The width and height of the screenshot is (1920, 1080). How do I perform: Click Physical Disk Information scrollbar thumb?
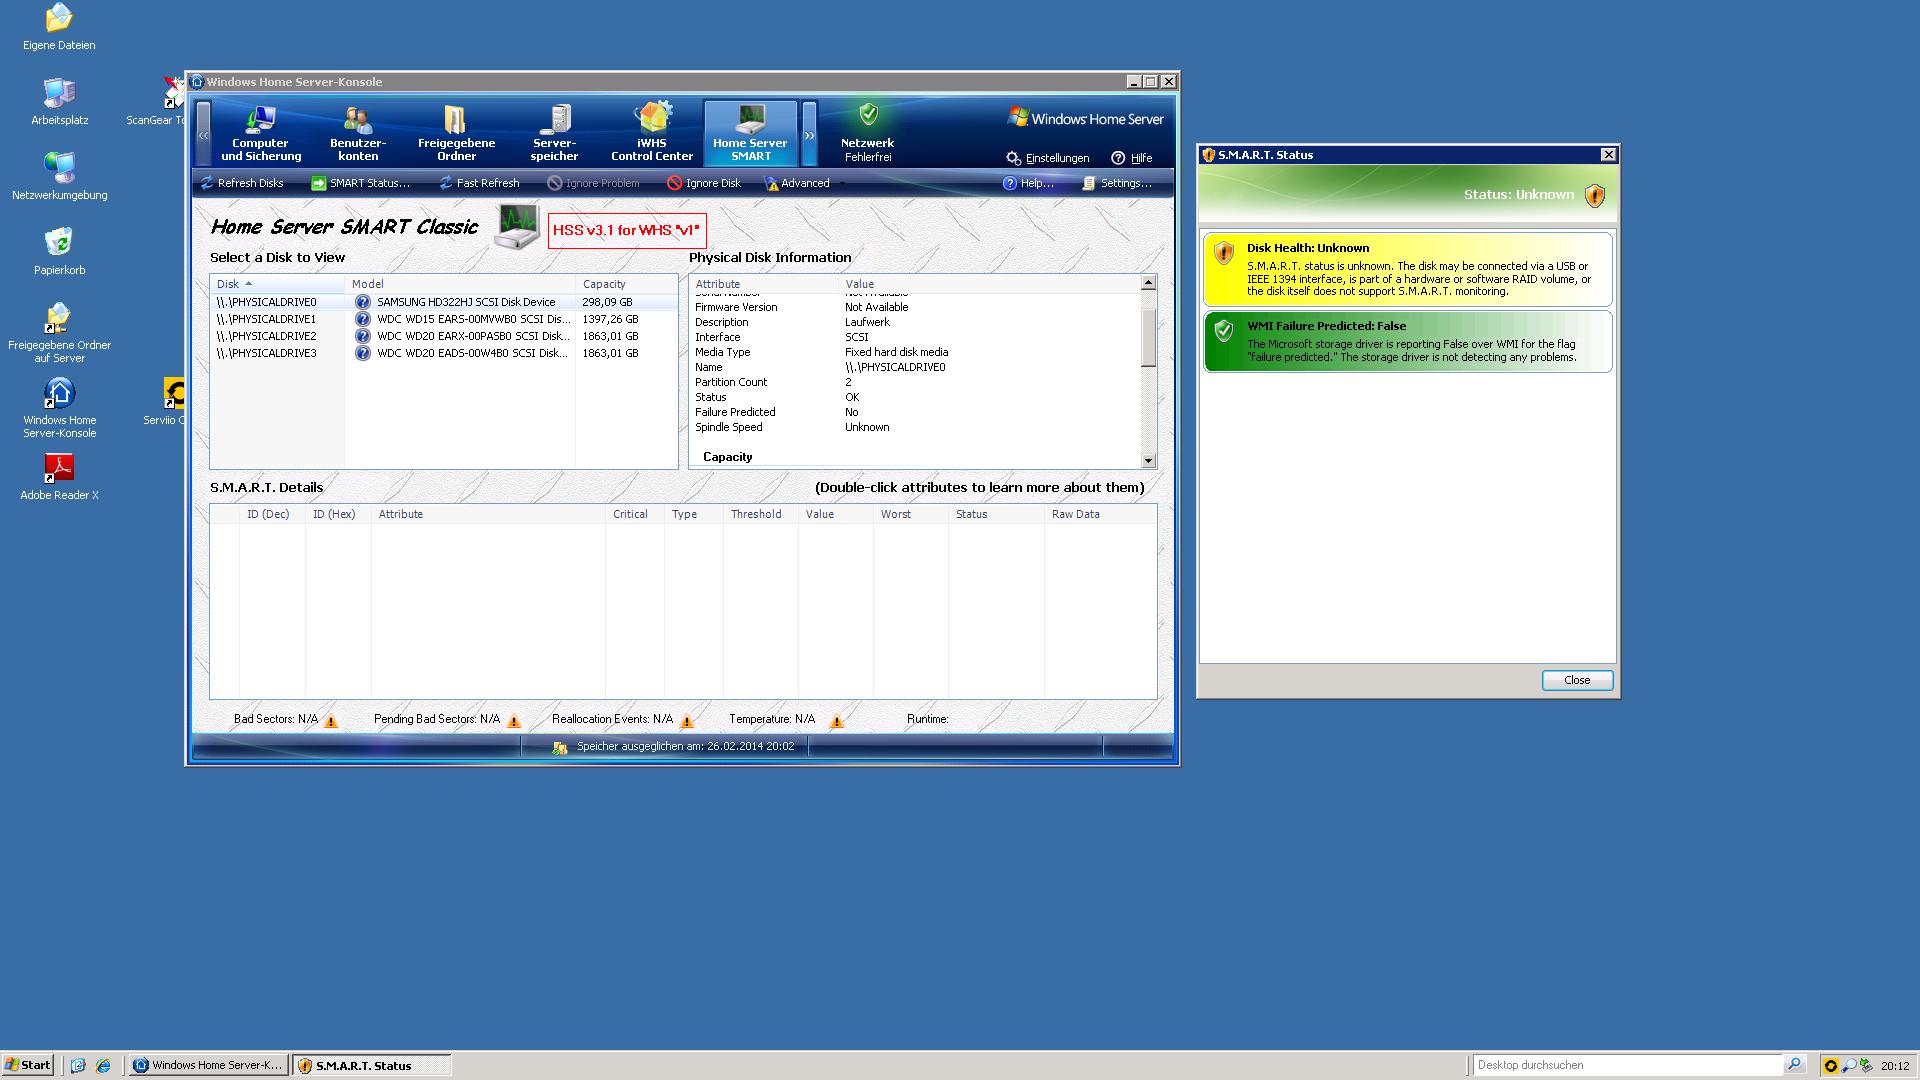pos(1148,338)
